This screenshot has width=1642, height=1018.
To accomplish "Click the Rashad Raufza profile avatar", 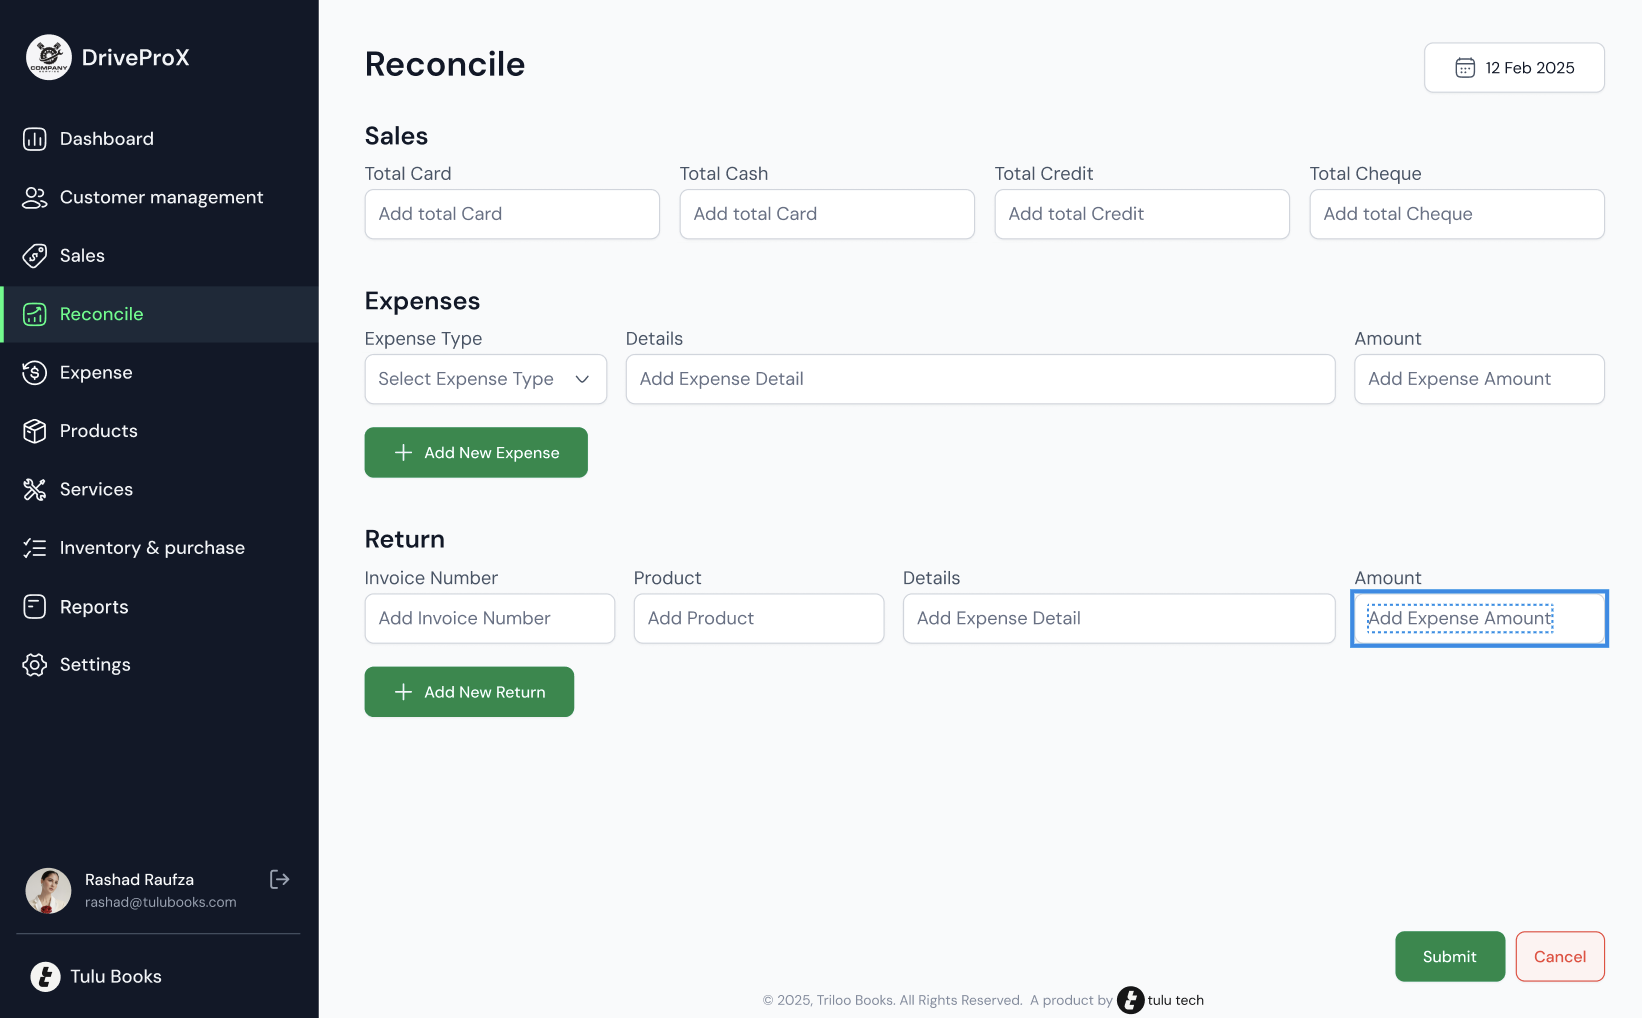I will [48, 890].
